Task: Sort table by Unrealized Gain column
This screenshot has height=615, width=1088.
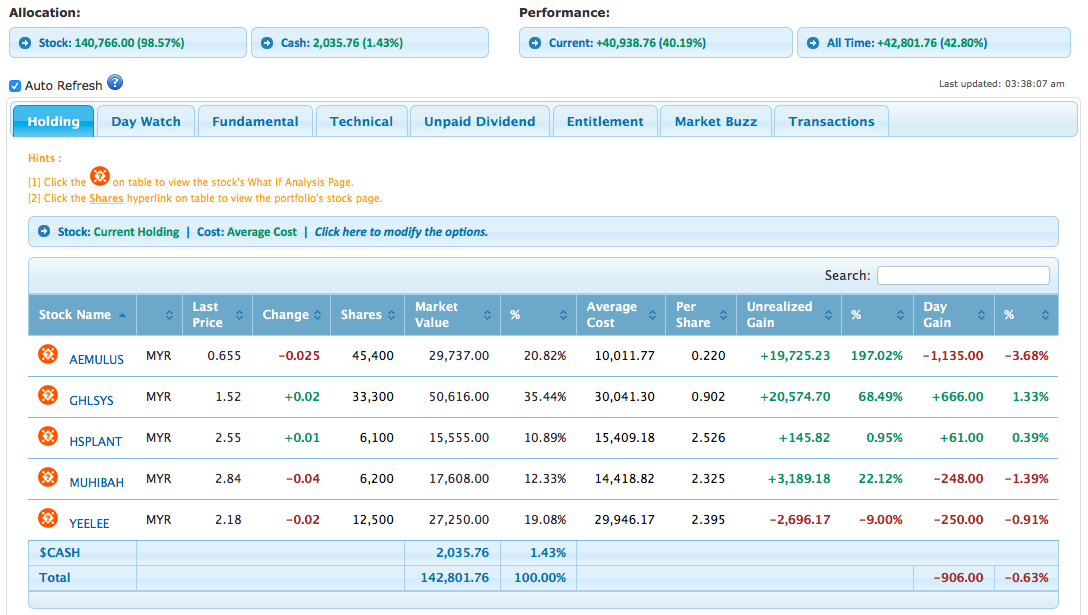Action: coord(788,315)
